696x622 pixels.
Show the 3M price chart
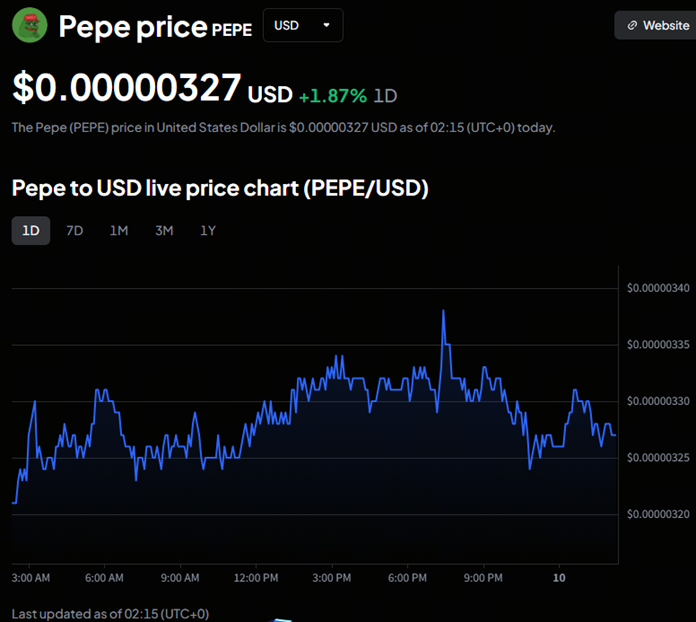[164, 231]
